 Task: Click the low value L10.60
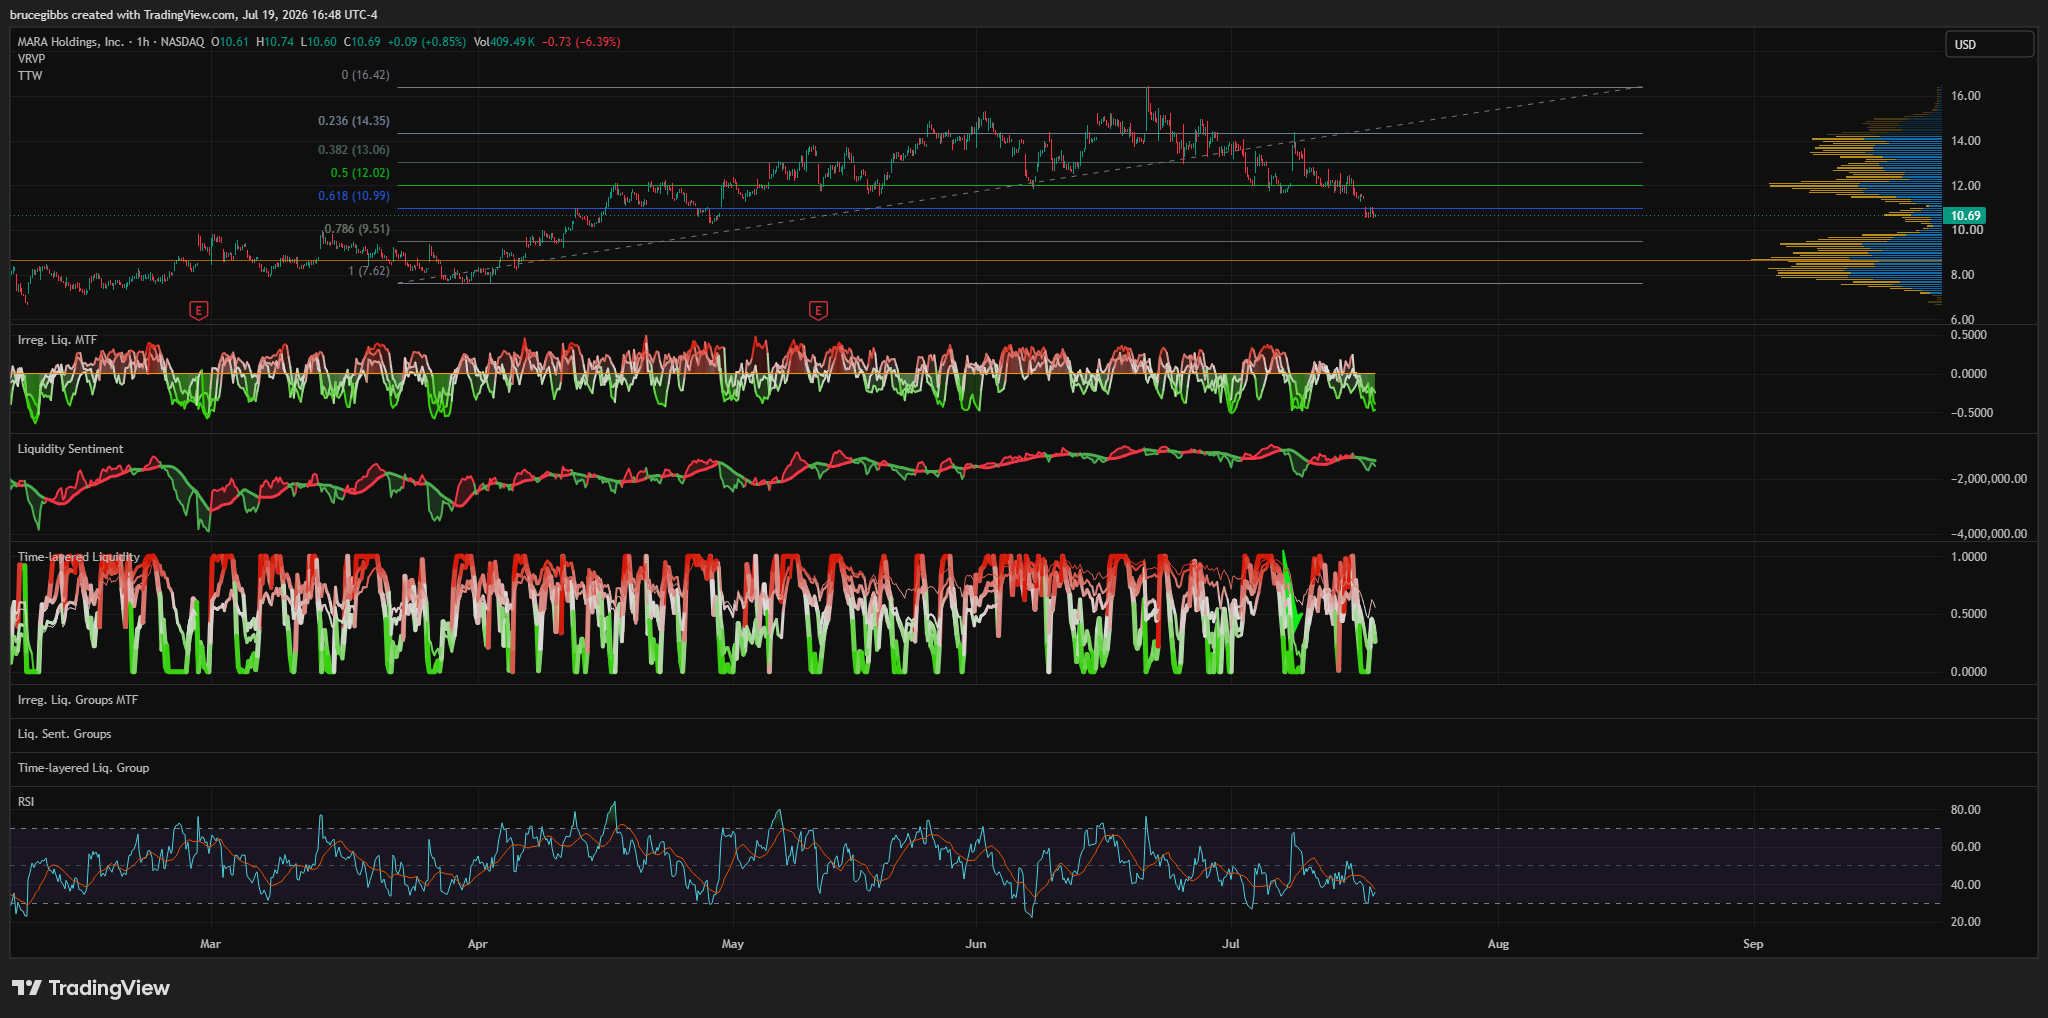tap(319, 42)
